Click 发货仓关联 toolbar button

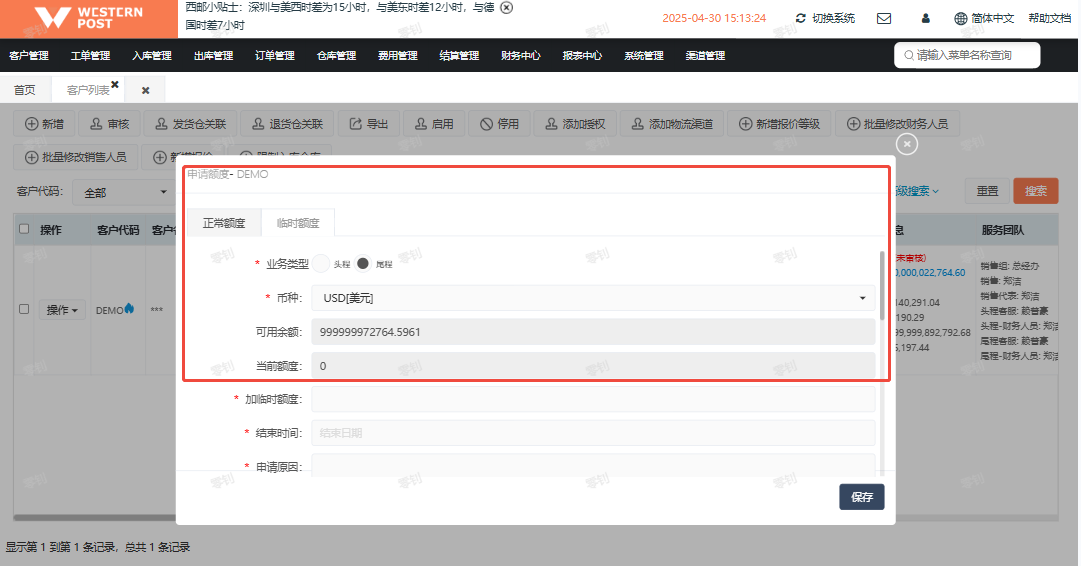[190, 124]
